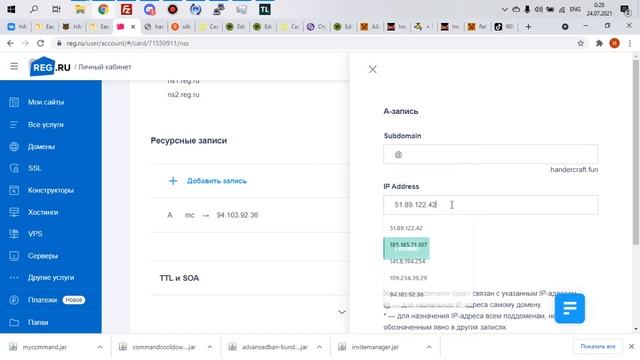Open the blue chat widget button
Viewport: 640px width, 360px height.
(569, 309)
